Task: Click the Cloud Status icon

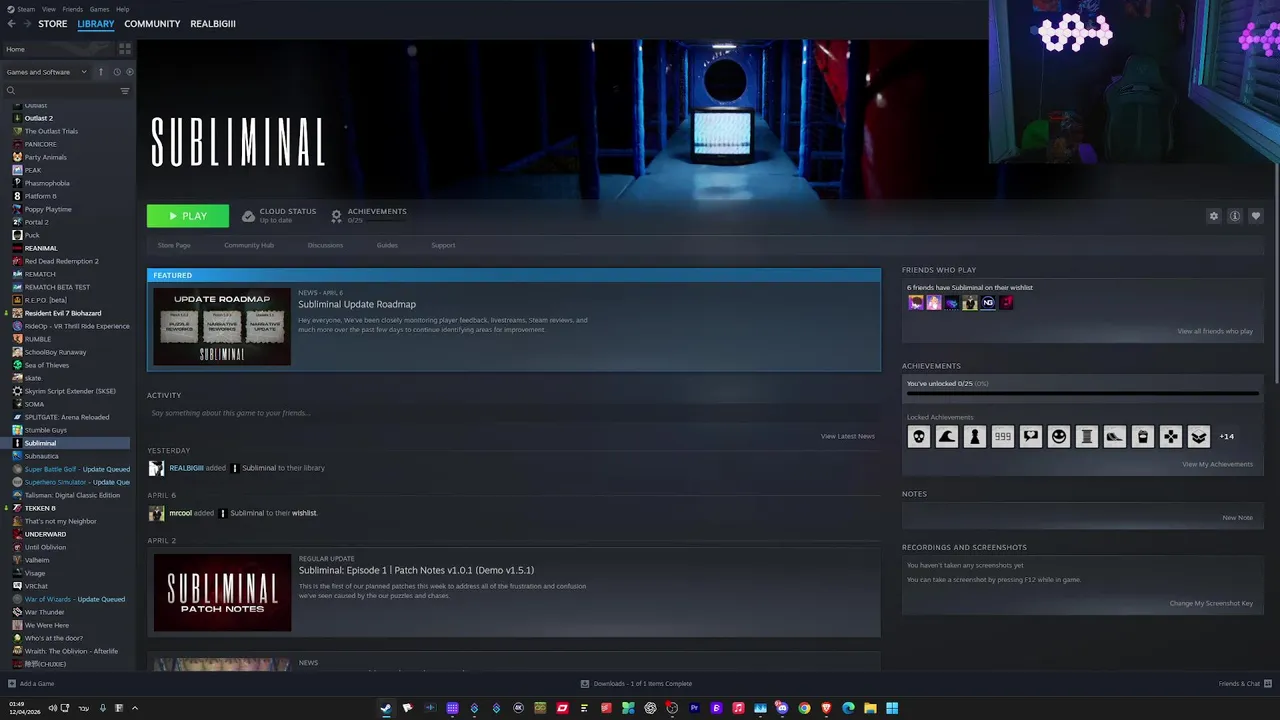Action: [x=248, y=216]
